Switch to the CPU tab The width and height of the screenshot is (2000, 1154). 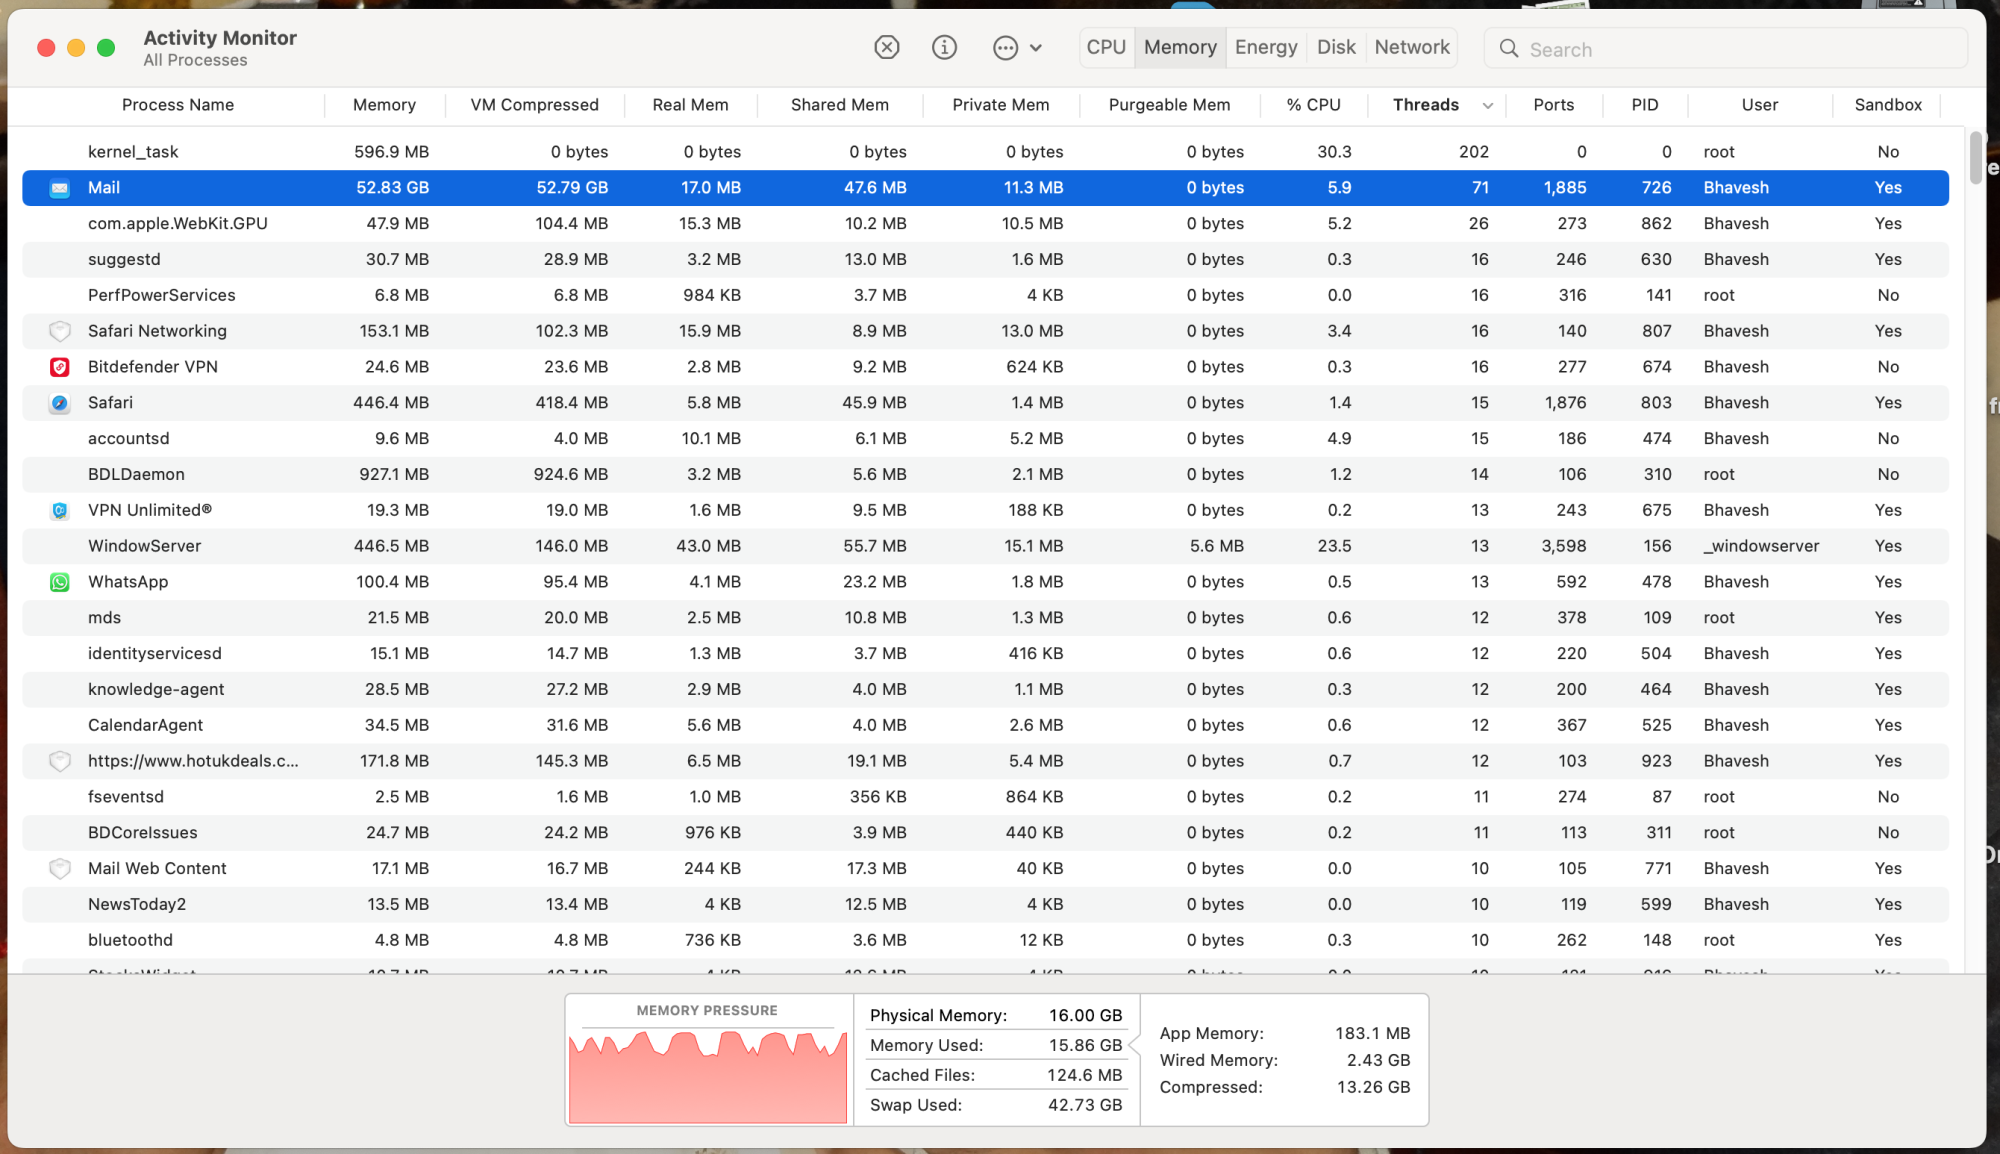(1106, 47)
